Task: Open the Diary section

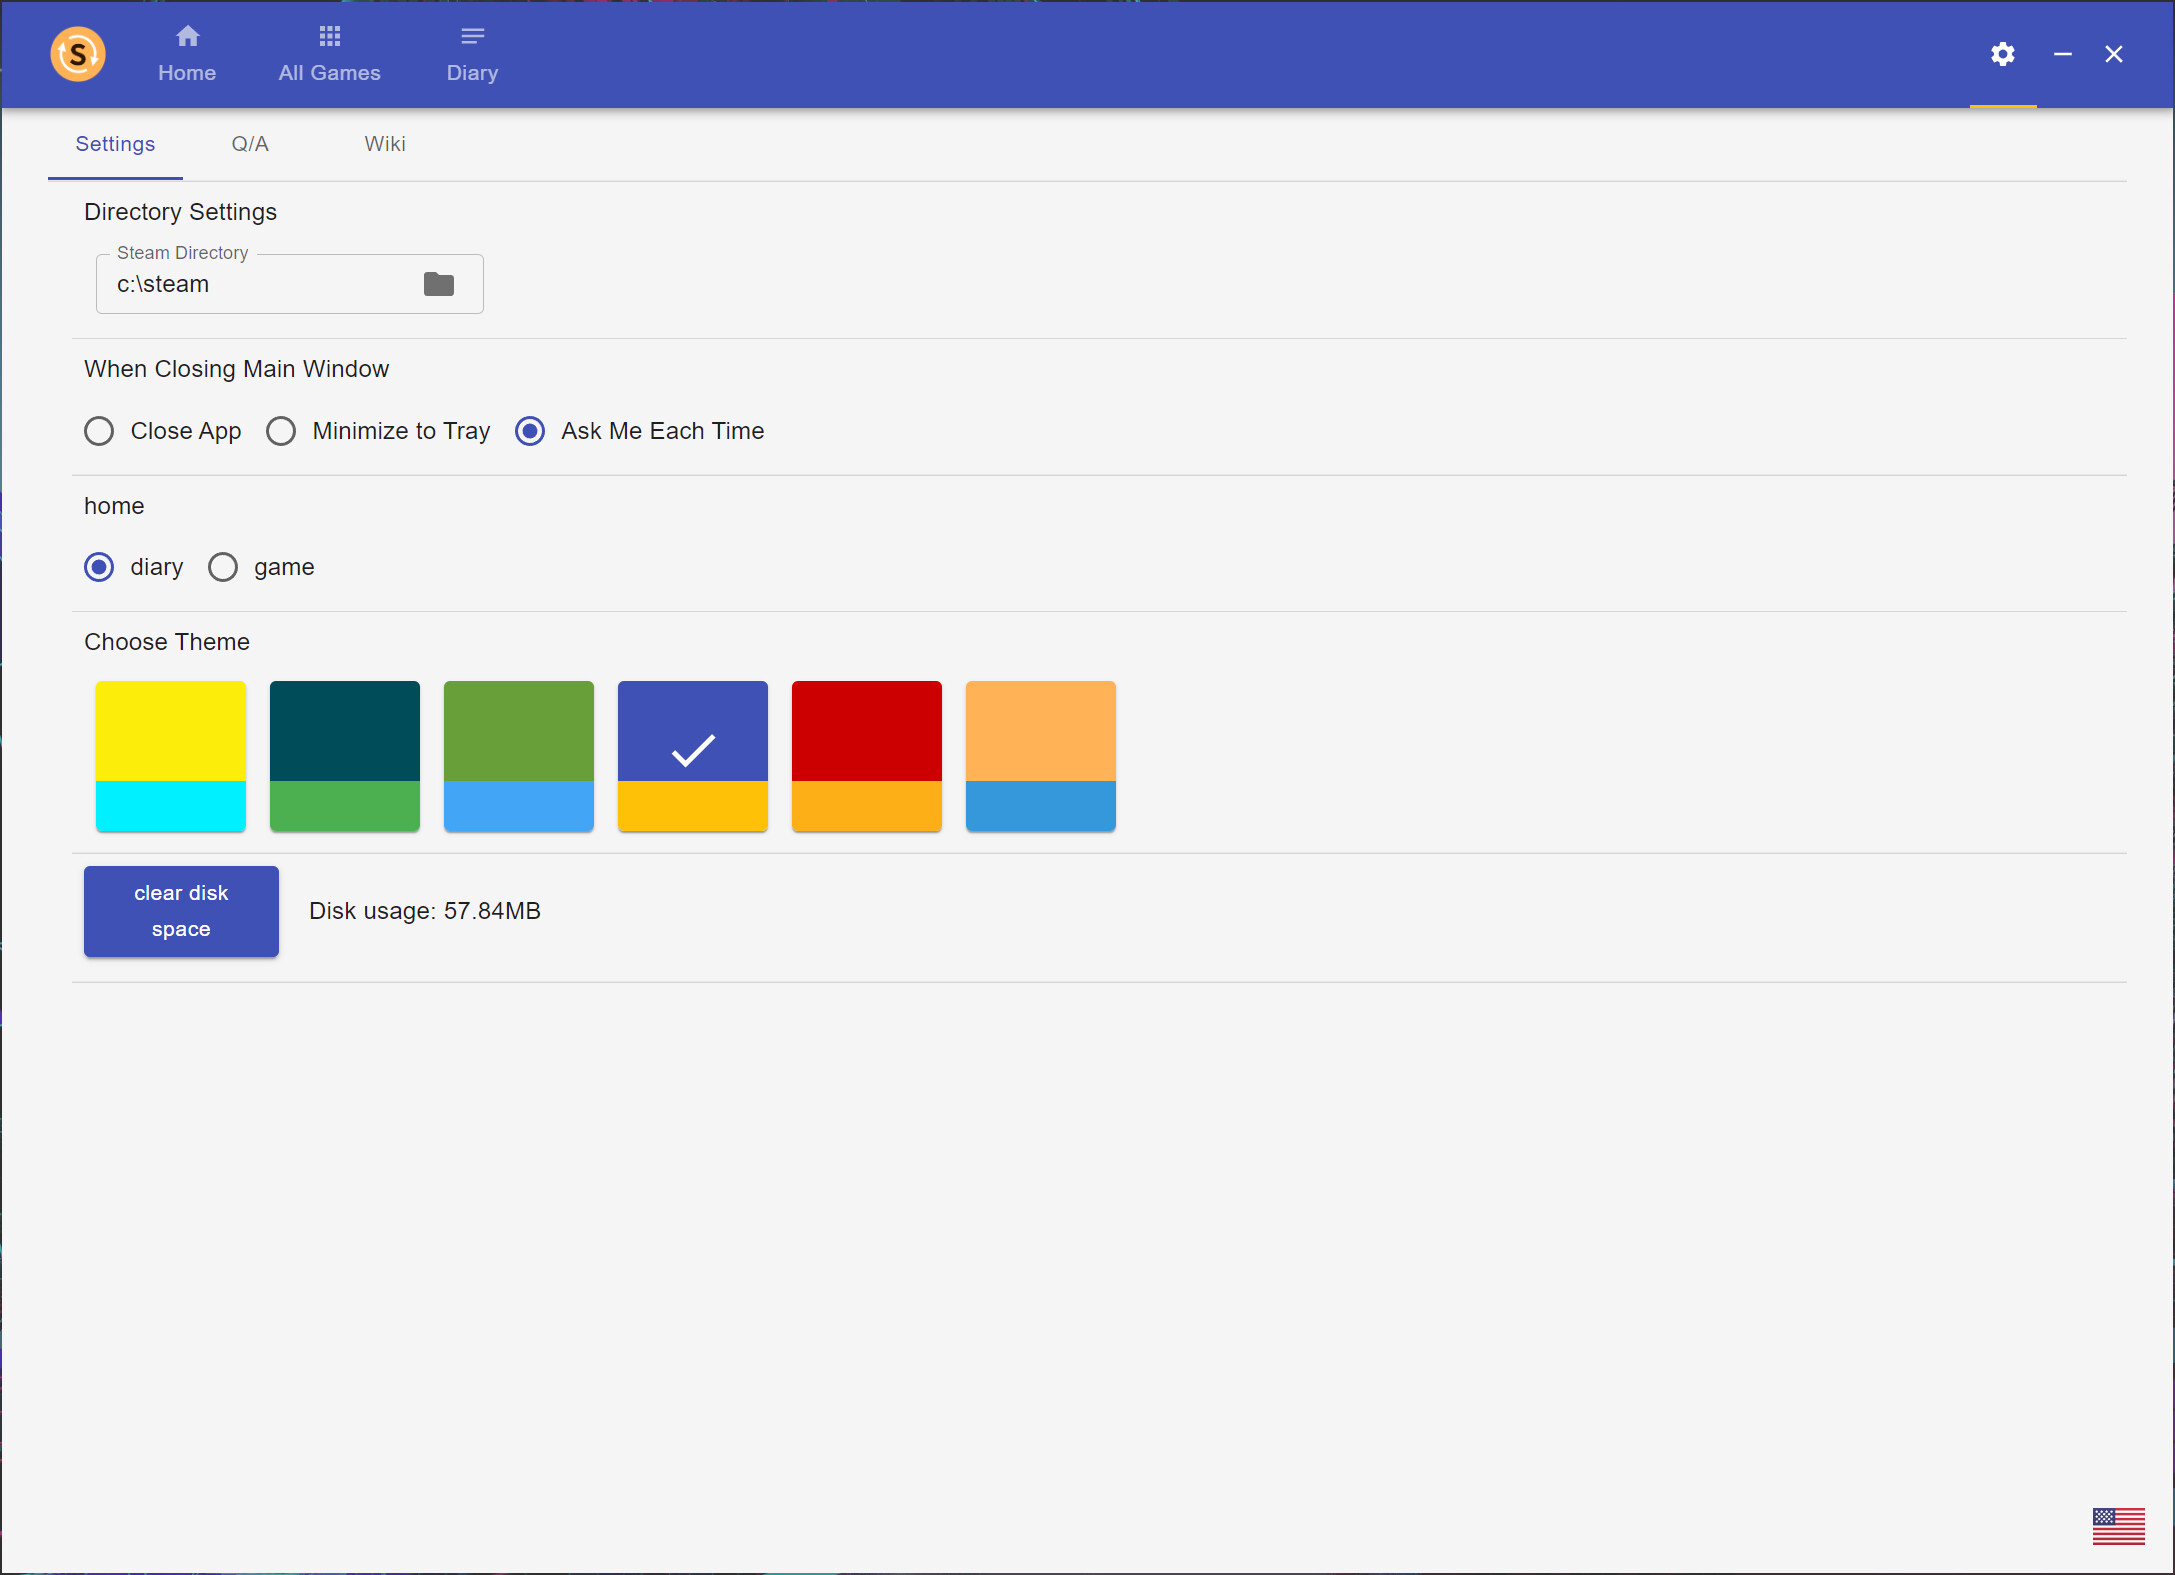Action: tap(471, 53)
